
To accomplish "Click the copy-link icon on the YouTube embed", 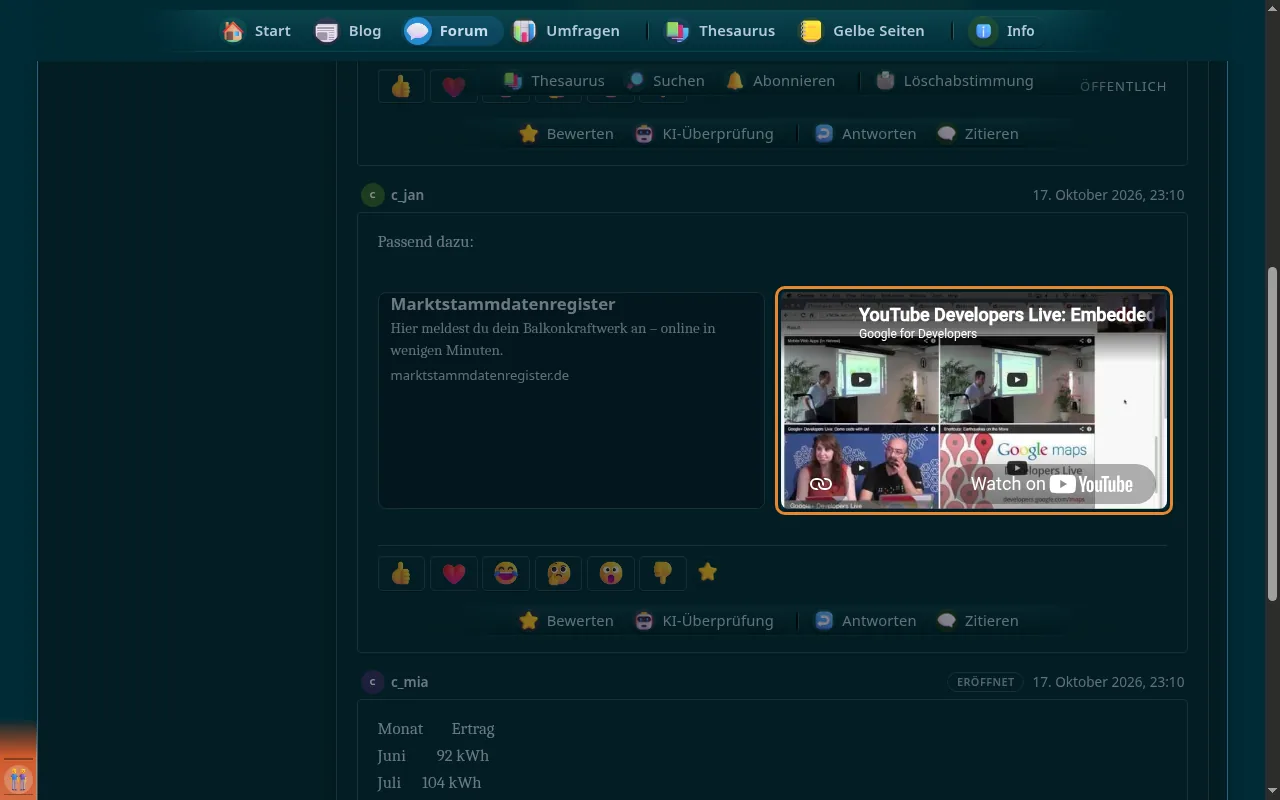I will tap(821, 484).
